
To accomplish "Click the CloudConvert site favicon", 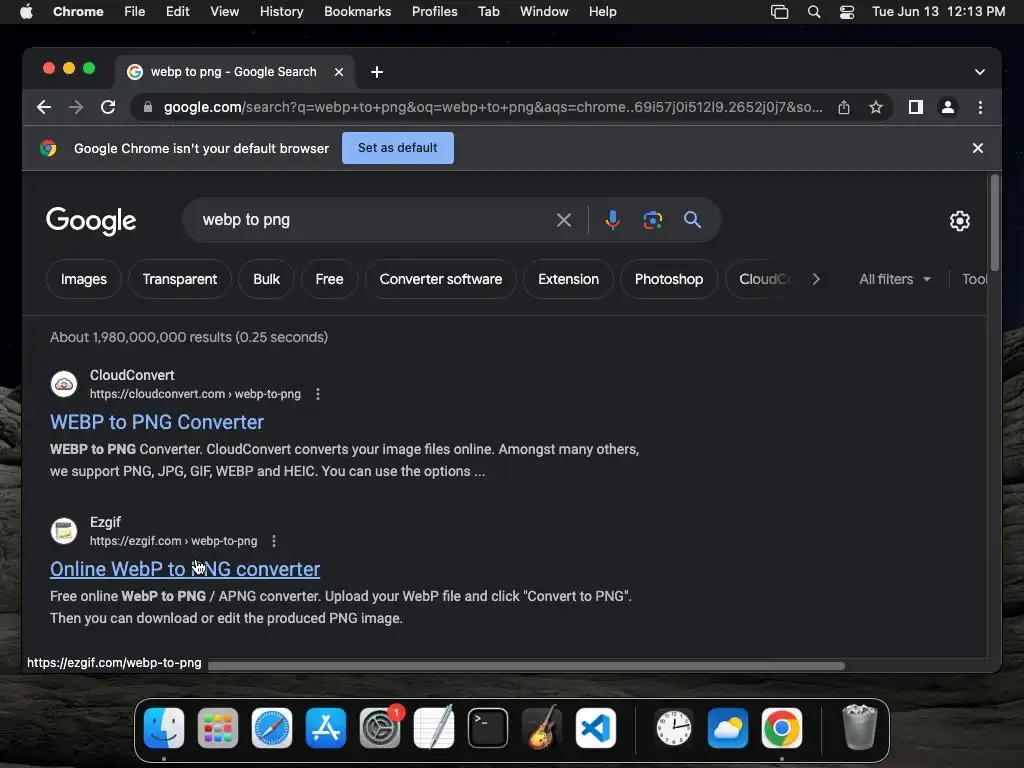I will 64,384.
